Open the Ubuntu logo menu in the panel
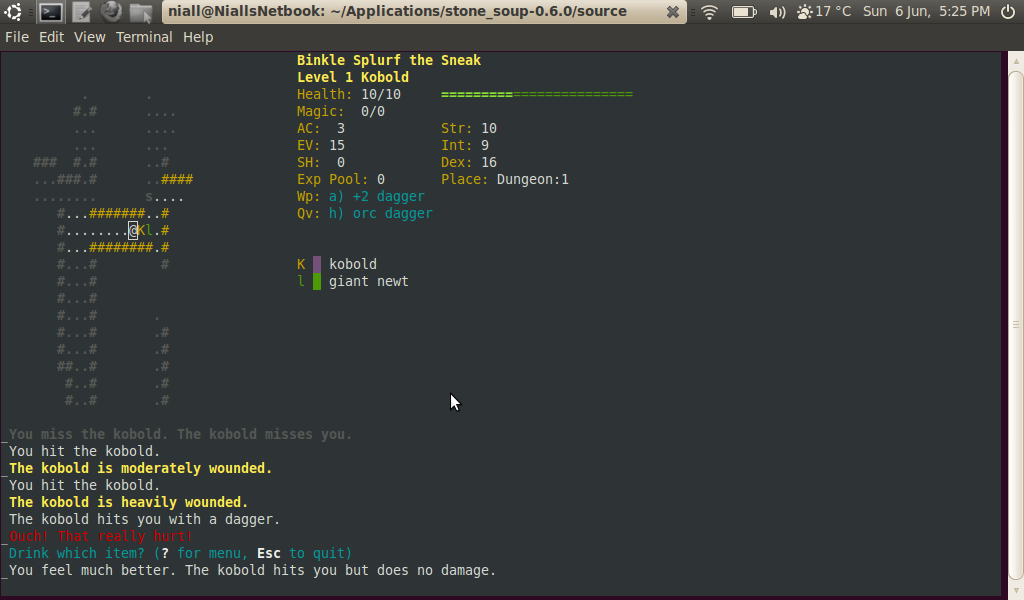The height and width of the screenshot is (600, 1024). point(13,12)
